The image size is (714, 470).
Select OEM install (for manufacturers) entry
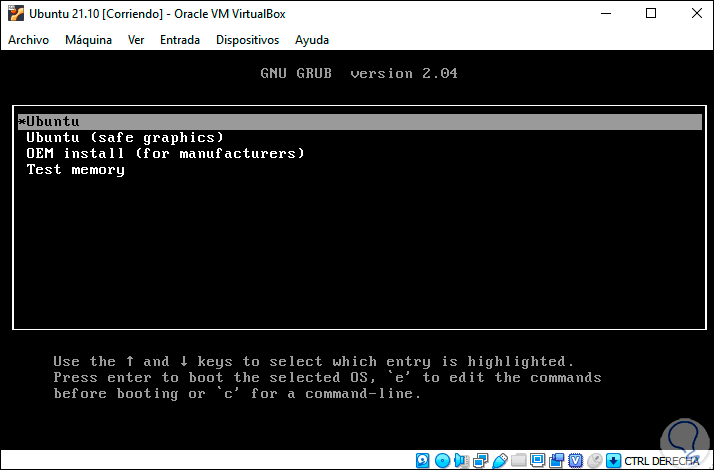tap(165, 153)
